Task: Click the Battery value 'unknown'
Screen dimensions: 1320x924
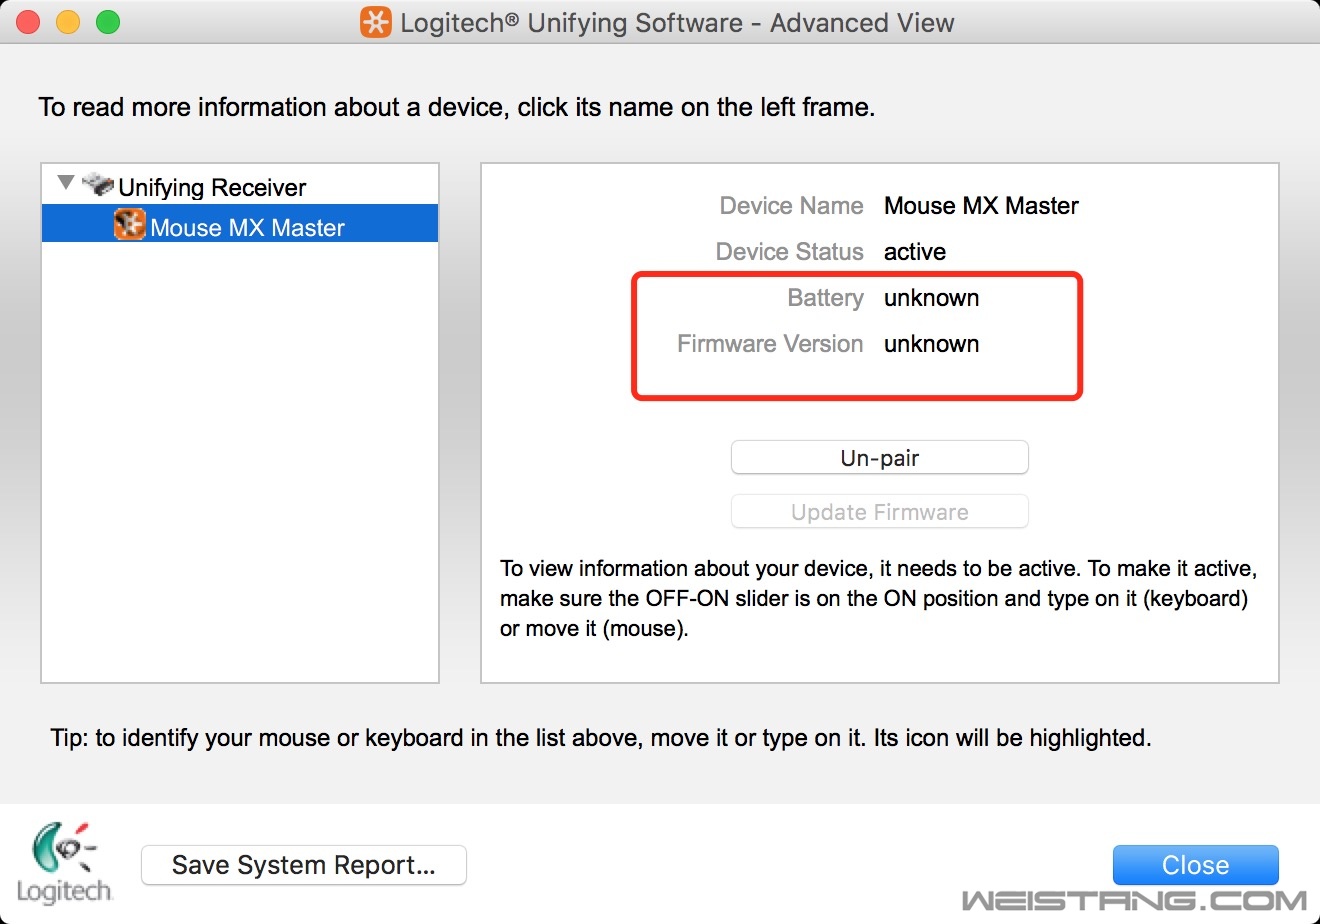Action: point(931,298)
